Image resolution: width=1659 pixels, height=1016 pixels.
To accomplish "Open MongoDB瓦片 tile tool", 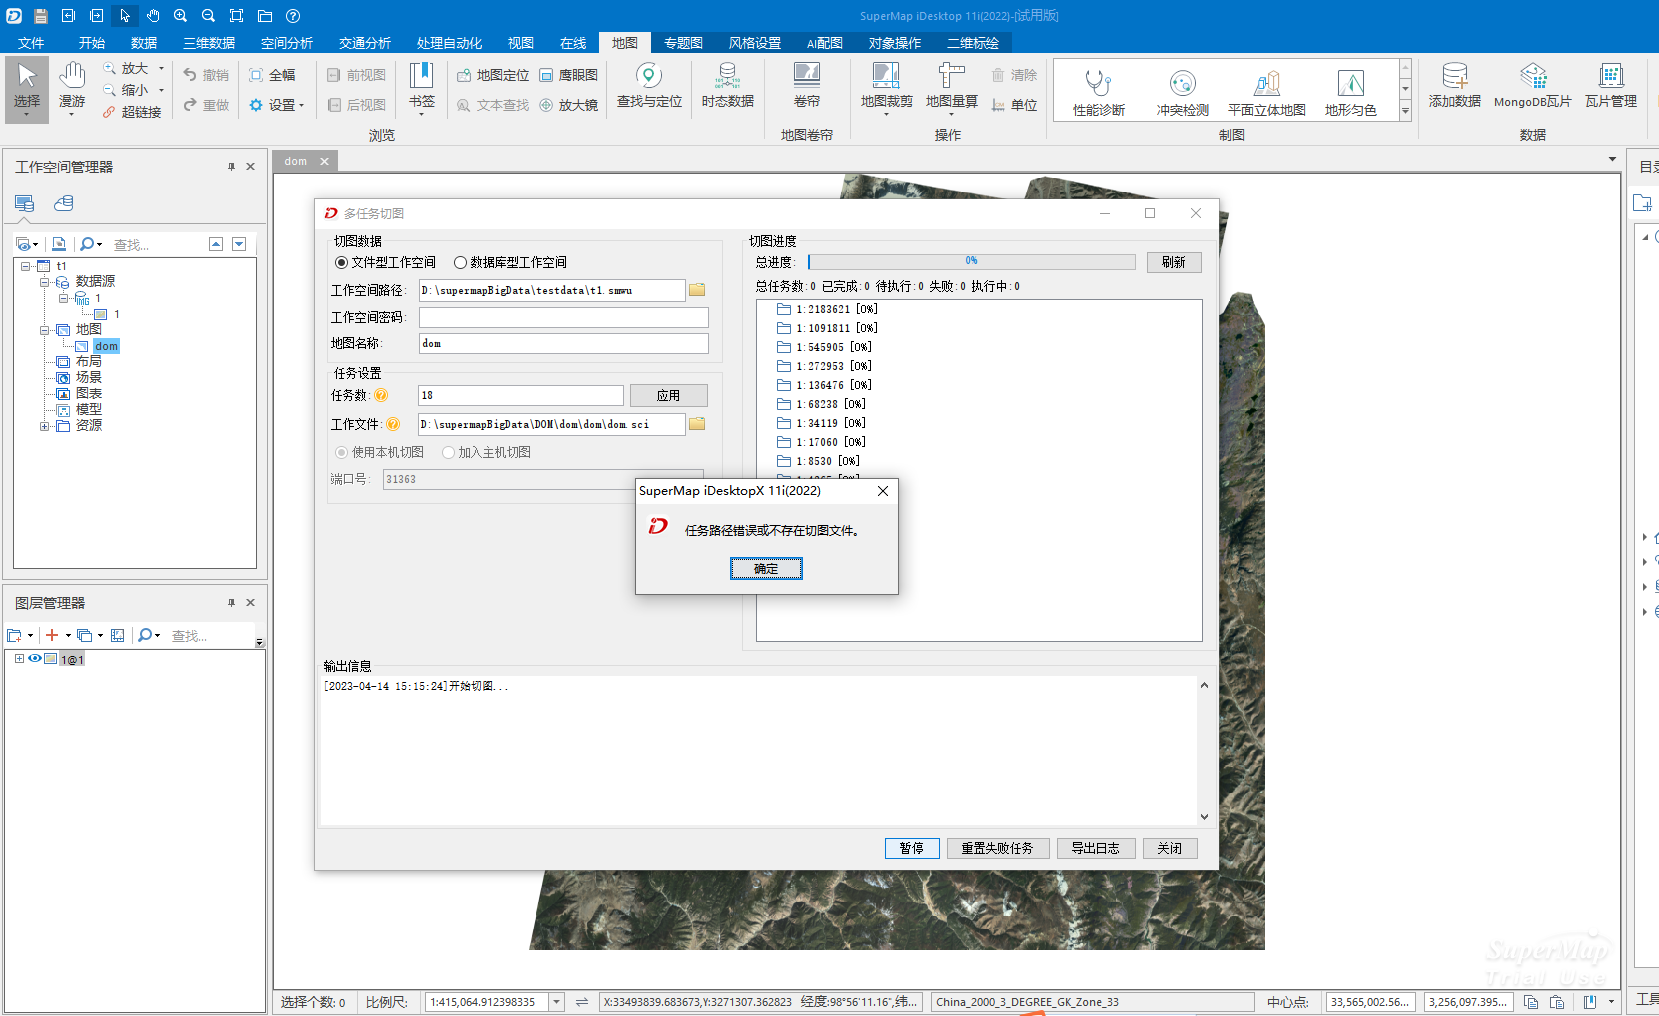I will pyautogui.click(x=1532, y=86).
